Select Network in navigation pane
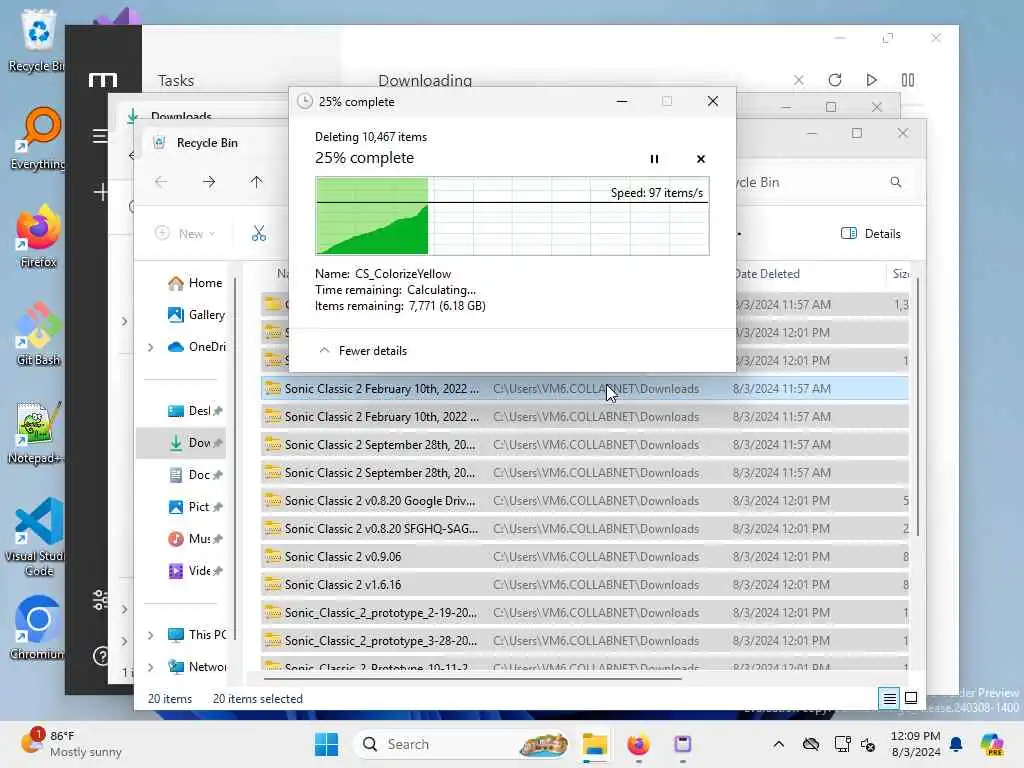 (197, 667)
